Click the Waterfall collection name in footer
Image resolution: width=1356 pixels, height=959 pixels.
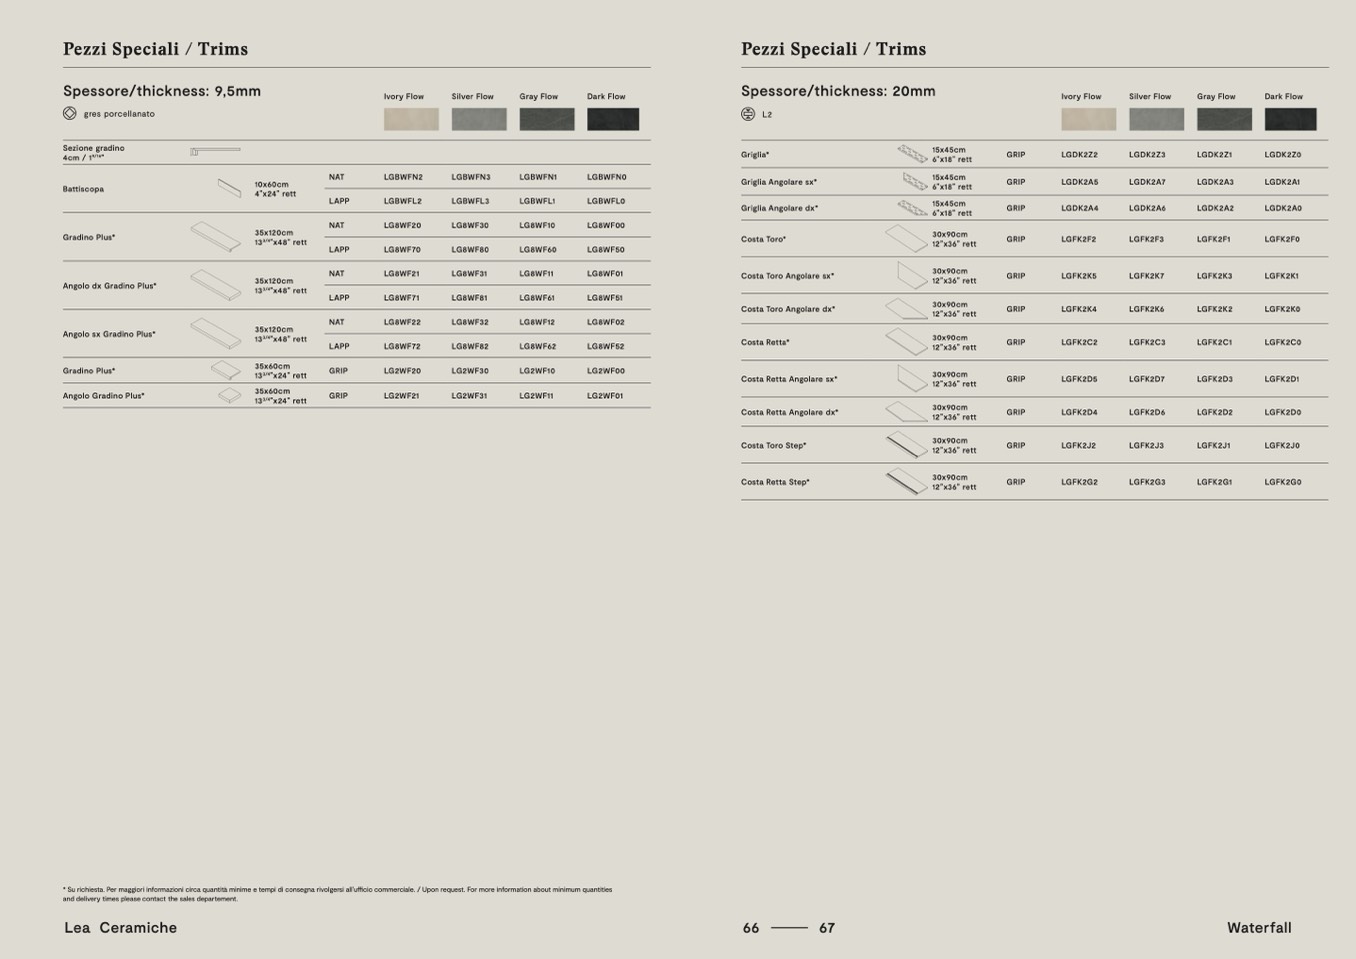(1259, 928)
